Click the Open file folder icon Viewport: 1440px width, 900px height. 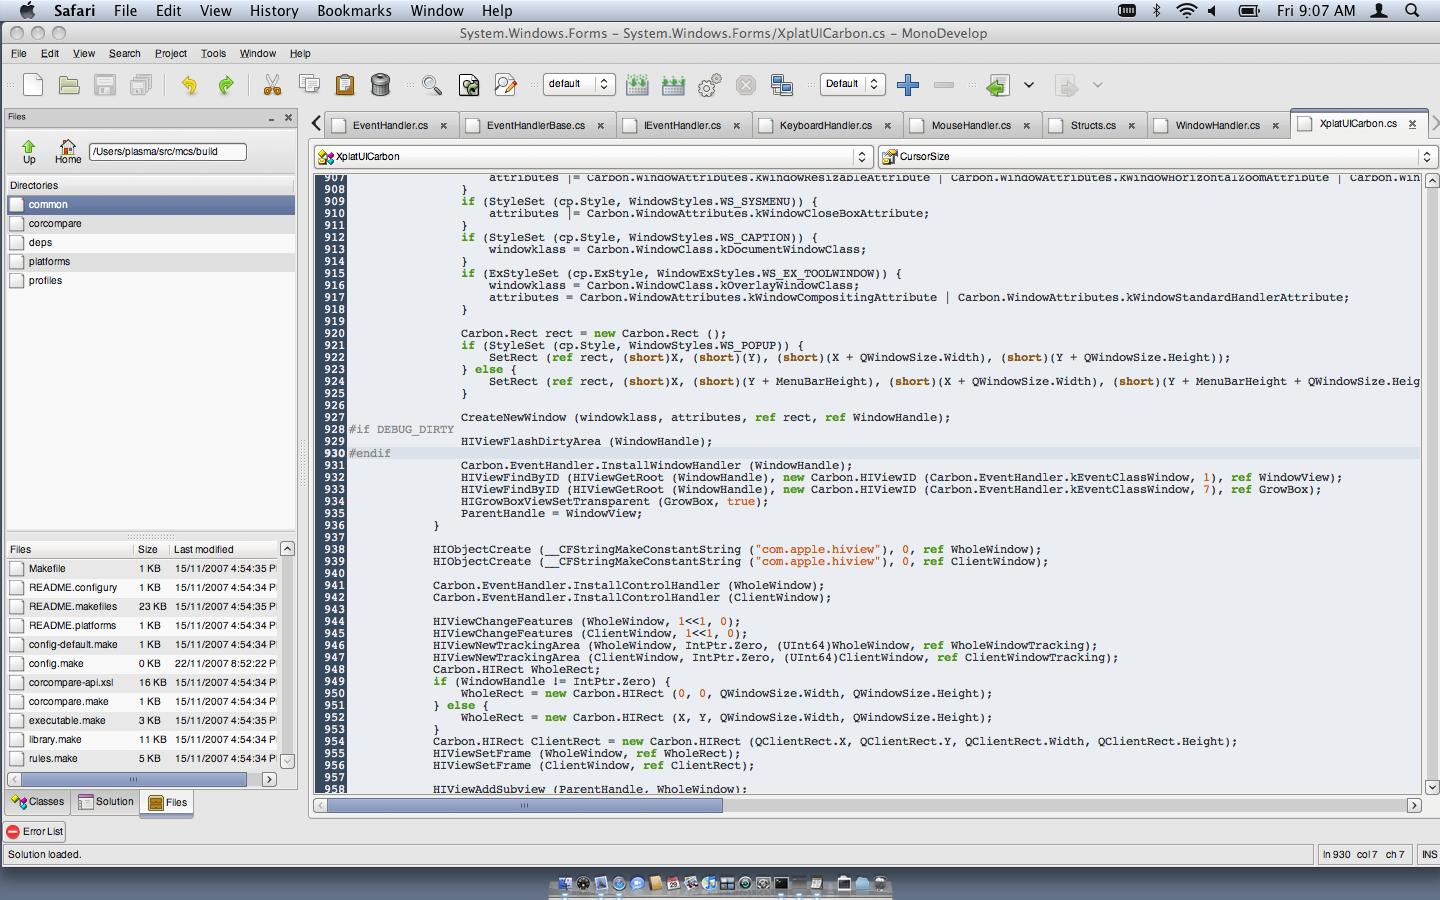click(69, 85)
